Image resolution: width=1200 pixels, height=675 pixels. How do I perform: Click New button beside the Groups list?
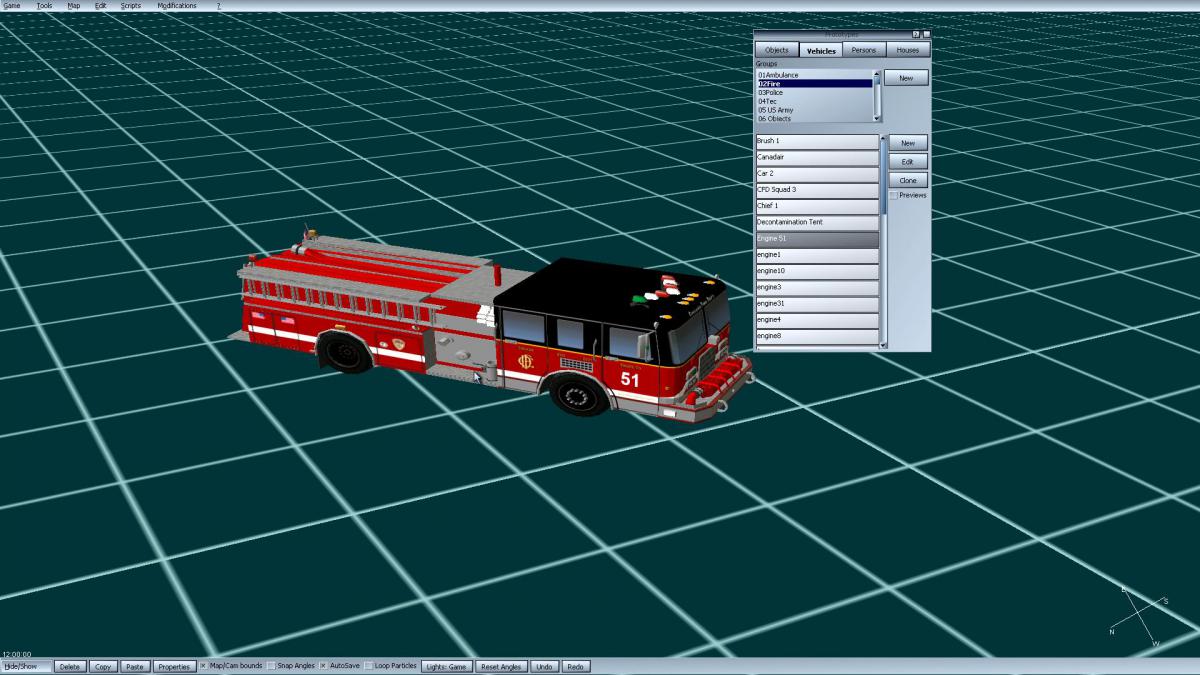[x=906, y=77]
